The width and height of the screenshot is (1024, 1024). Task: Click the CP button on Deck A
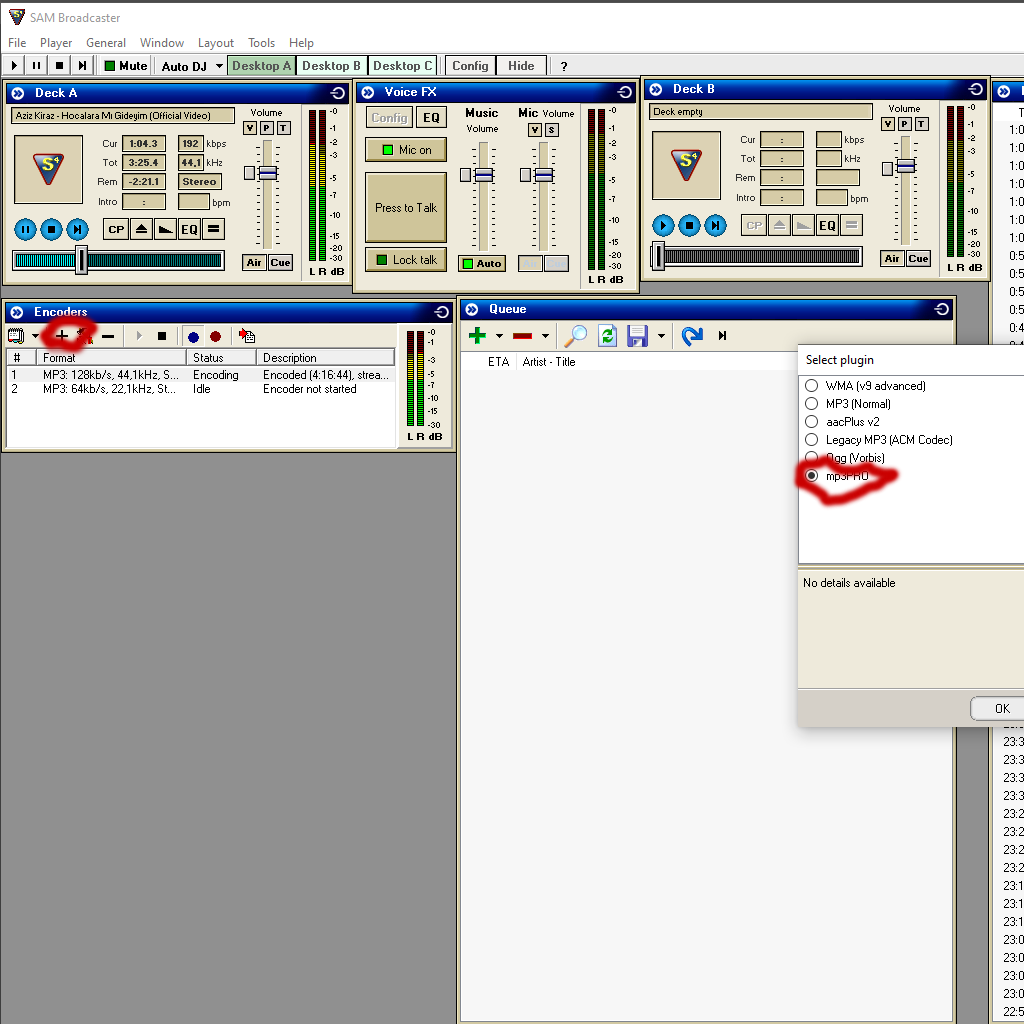tap(116, 229)
